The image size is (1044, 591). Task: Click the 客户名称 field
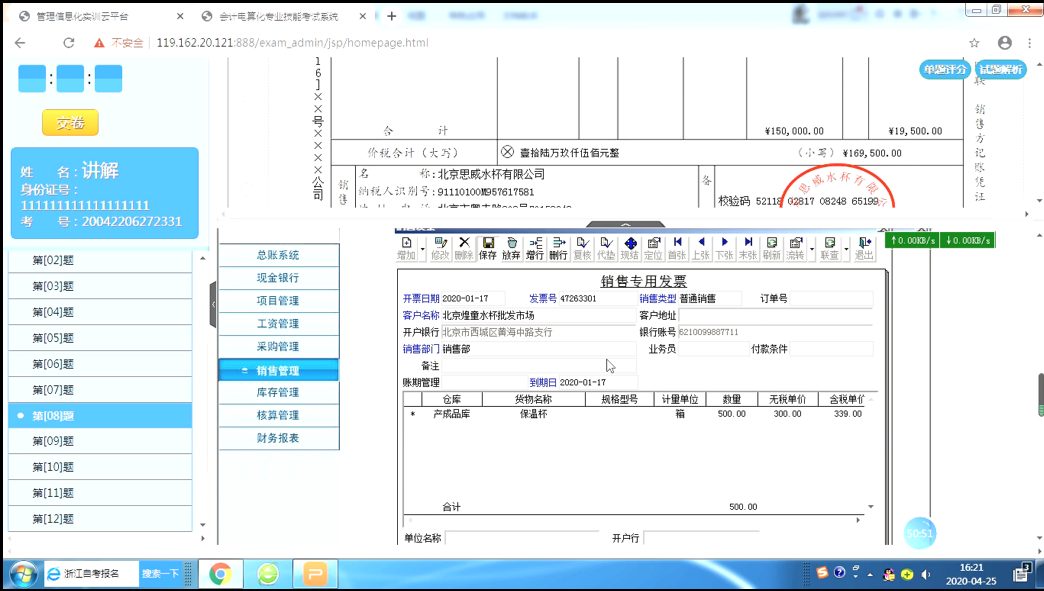(x=538, y=315)
